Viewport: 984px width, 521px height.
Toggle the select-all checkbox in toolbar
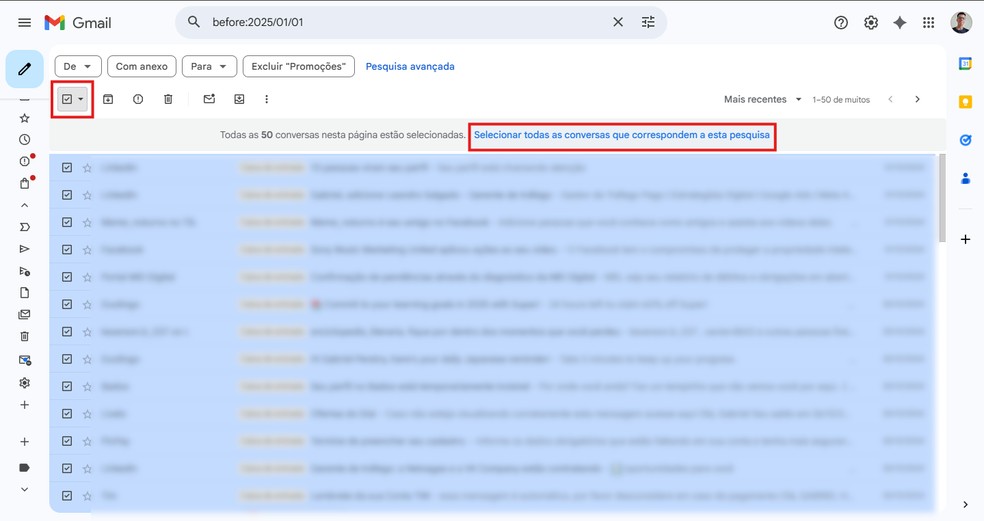tap(67, 99)
